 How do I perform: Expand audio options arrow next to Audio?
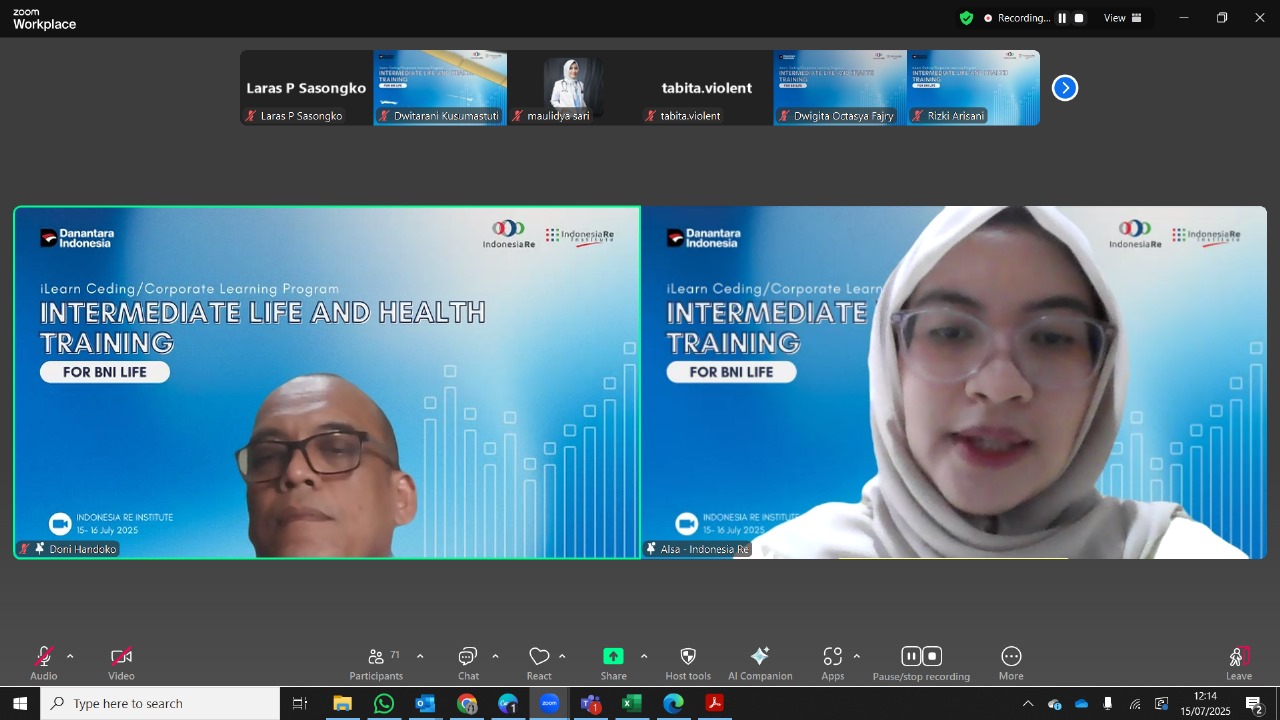click(x=70, y=656)
